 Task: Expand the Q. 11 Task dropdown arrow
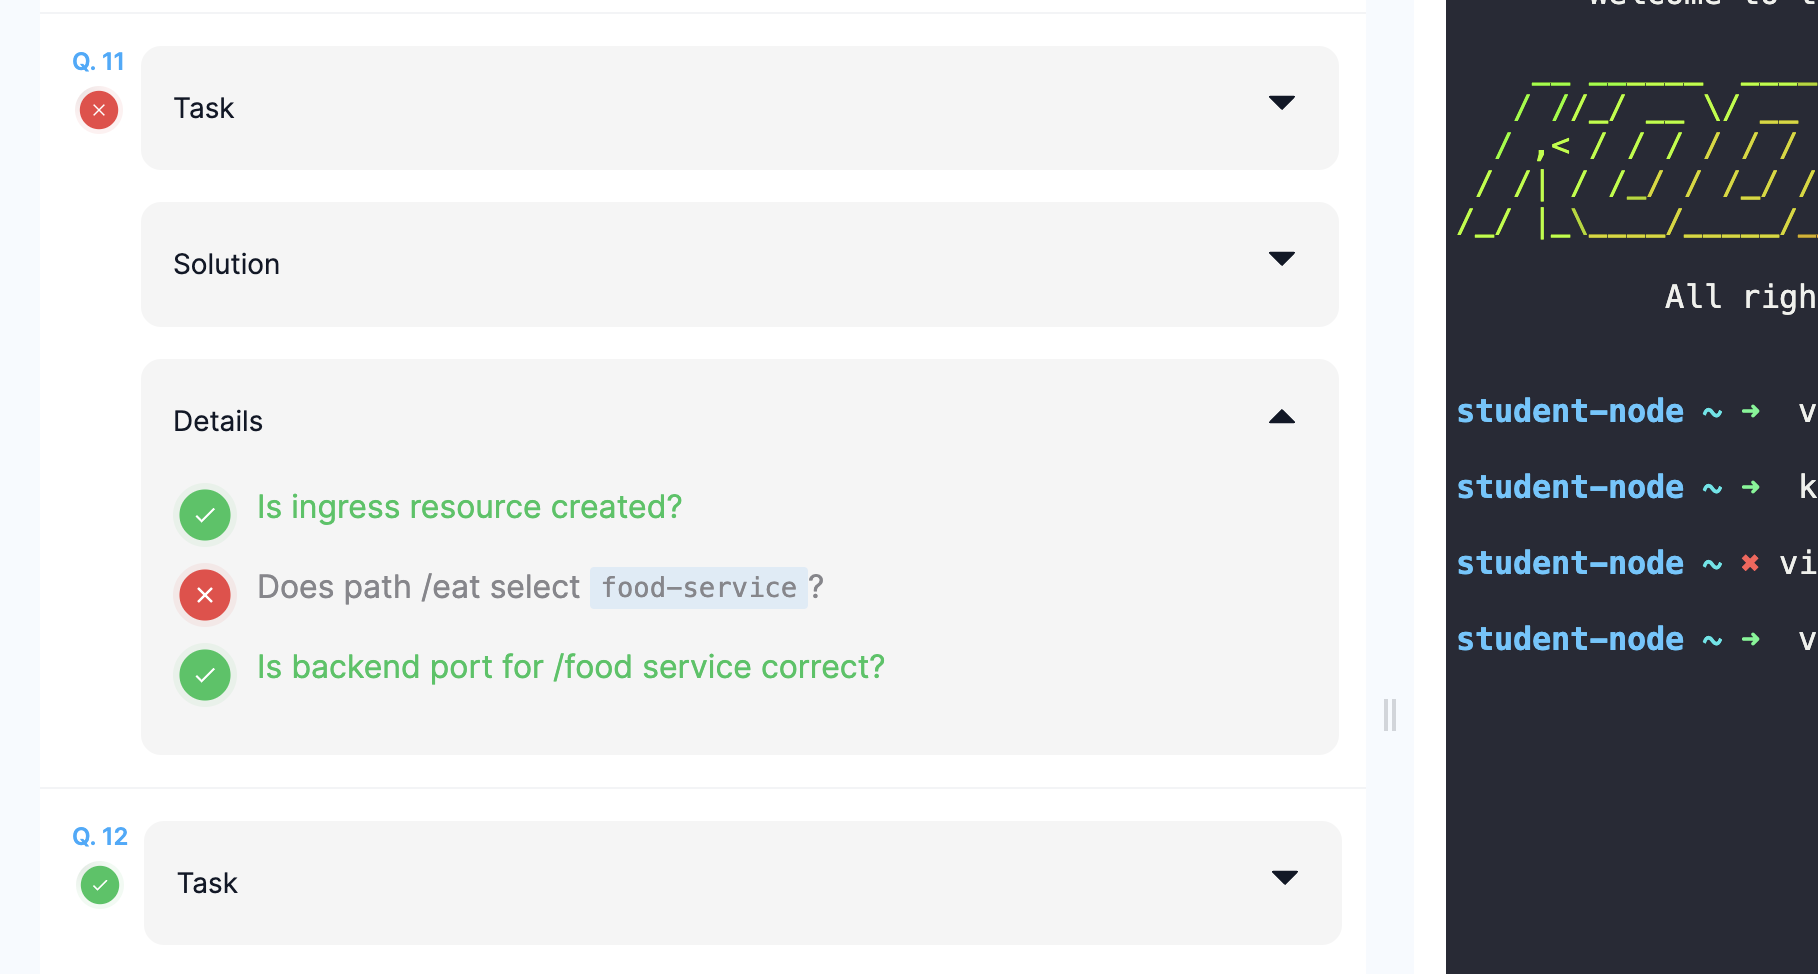1281,103
